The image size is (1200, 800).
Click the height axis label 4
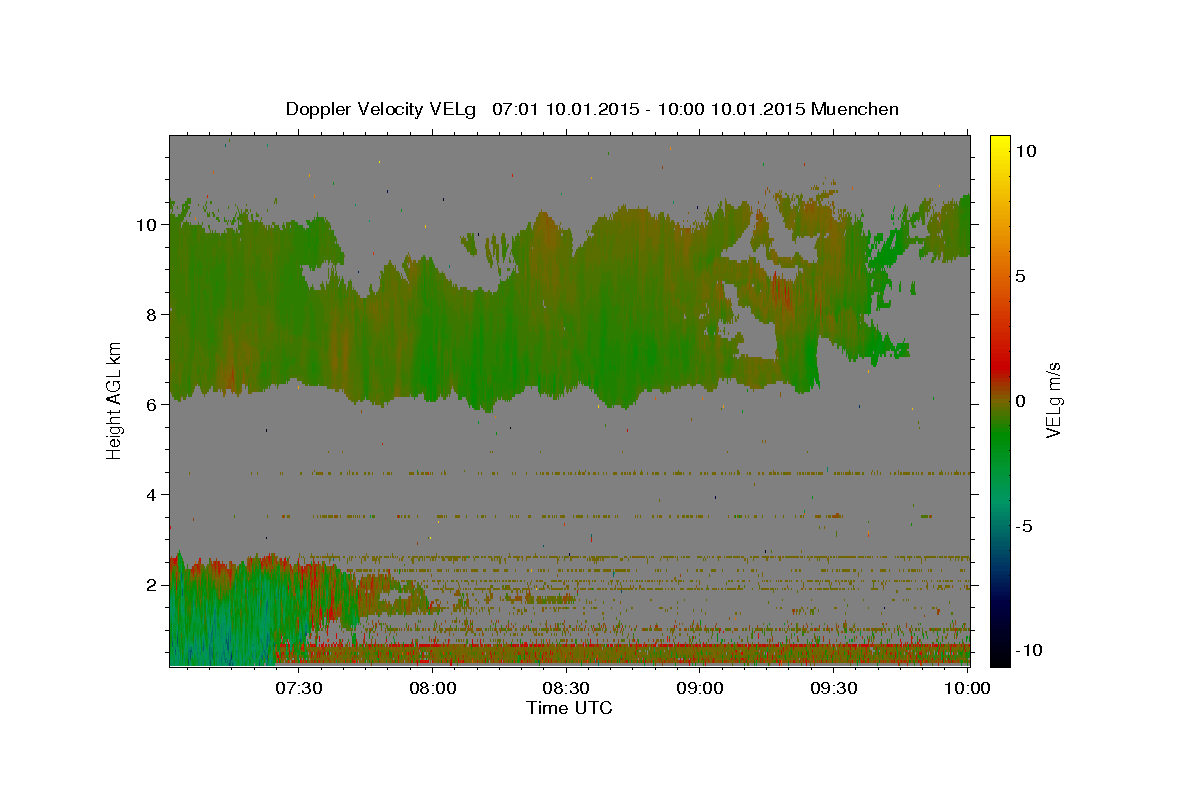(x=151, y=495)
